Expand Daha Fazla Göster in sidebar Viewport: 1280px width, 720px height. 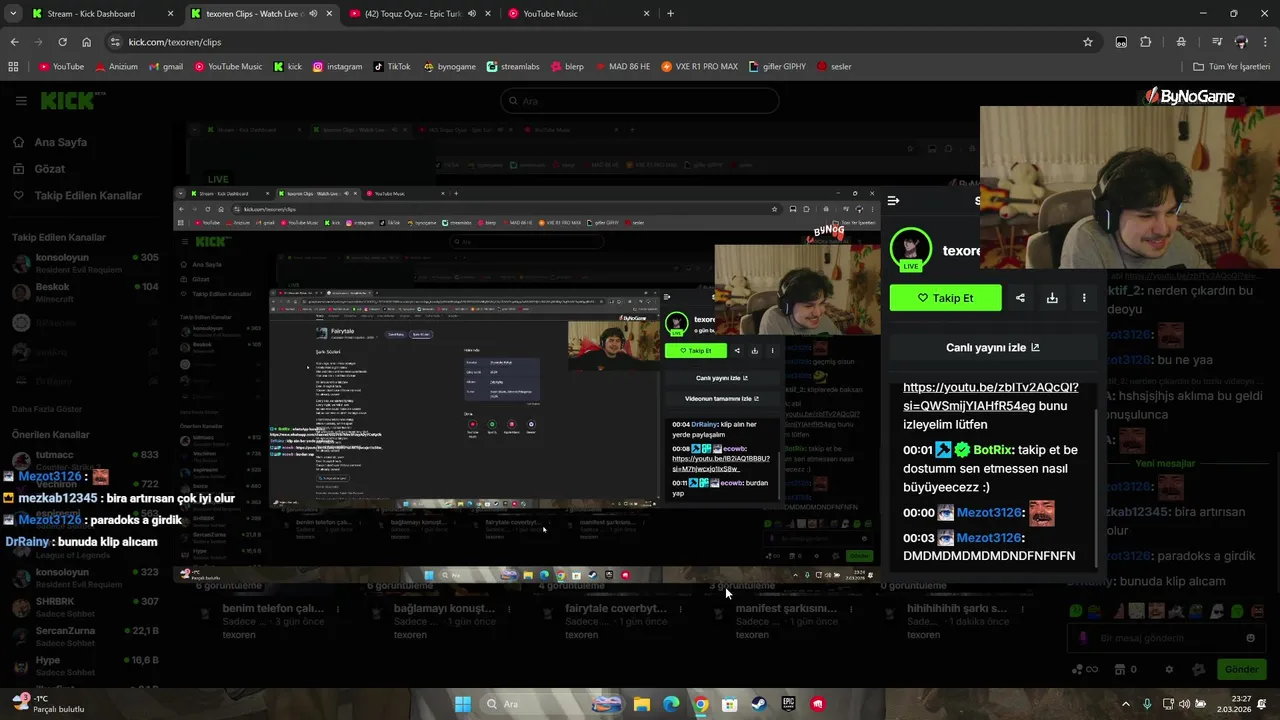[x=48, y=409]
